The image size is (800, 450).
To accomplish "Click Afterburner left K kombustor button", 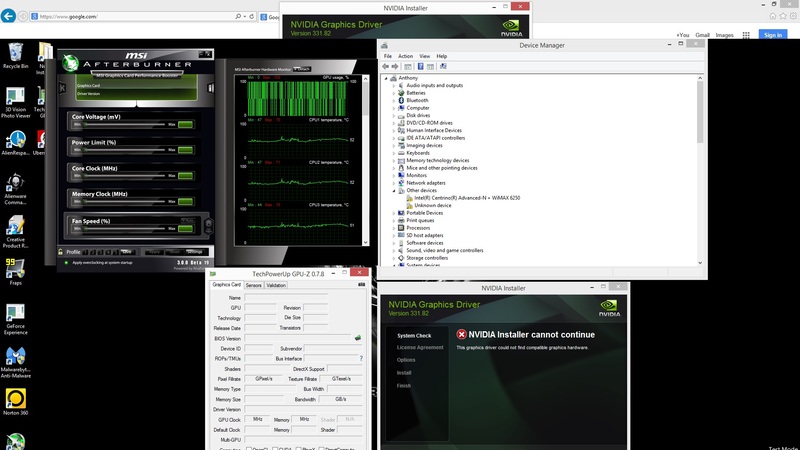I will click(62, 88).
